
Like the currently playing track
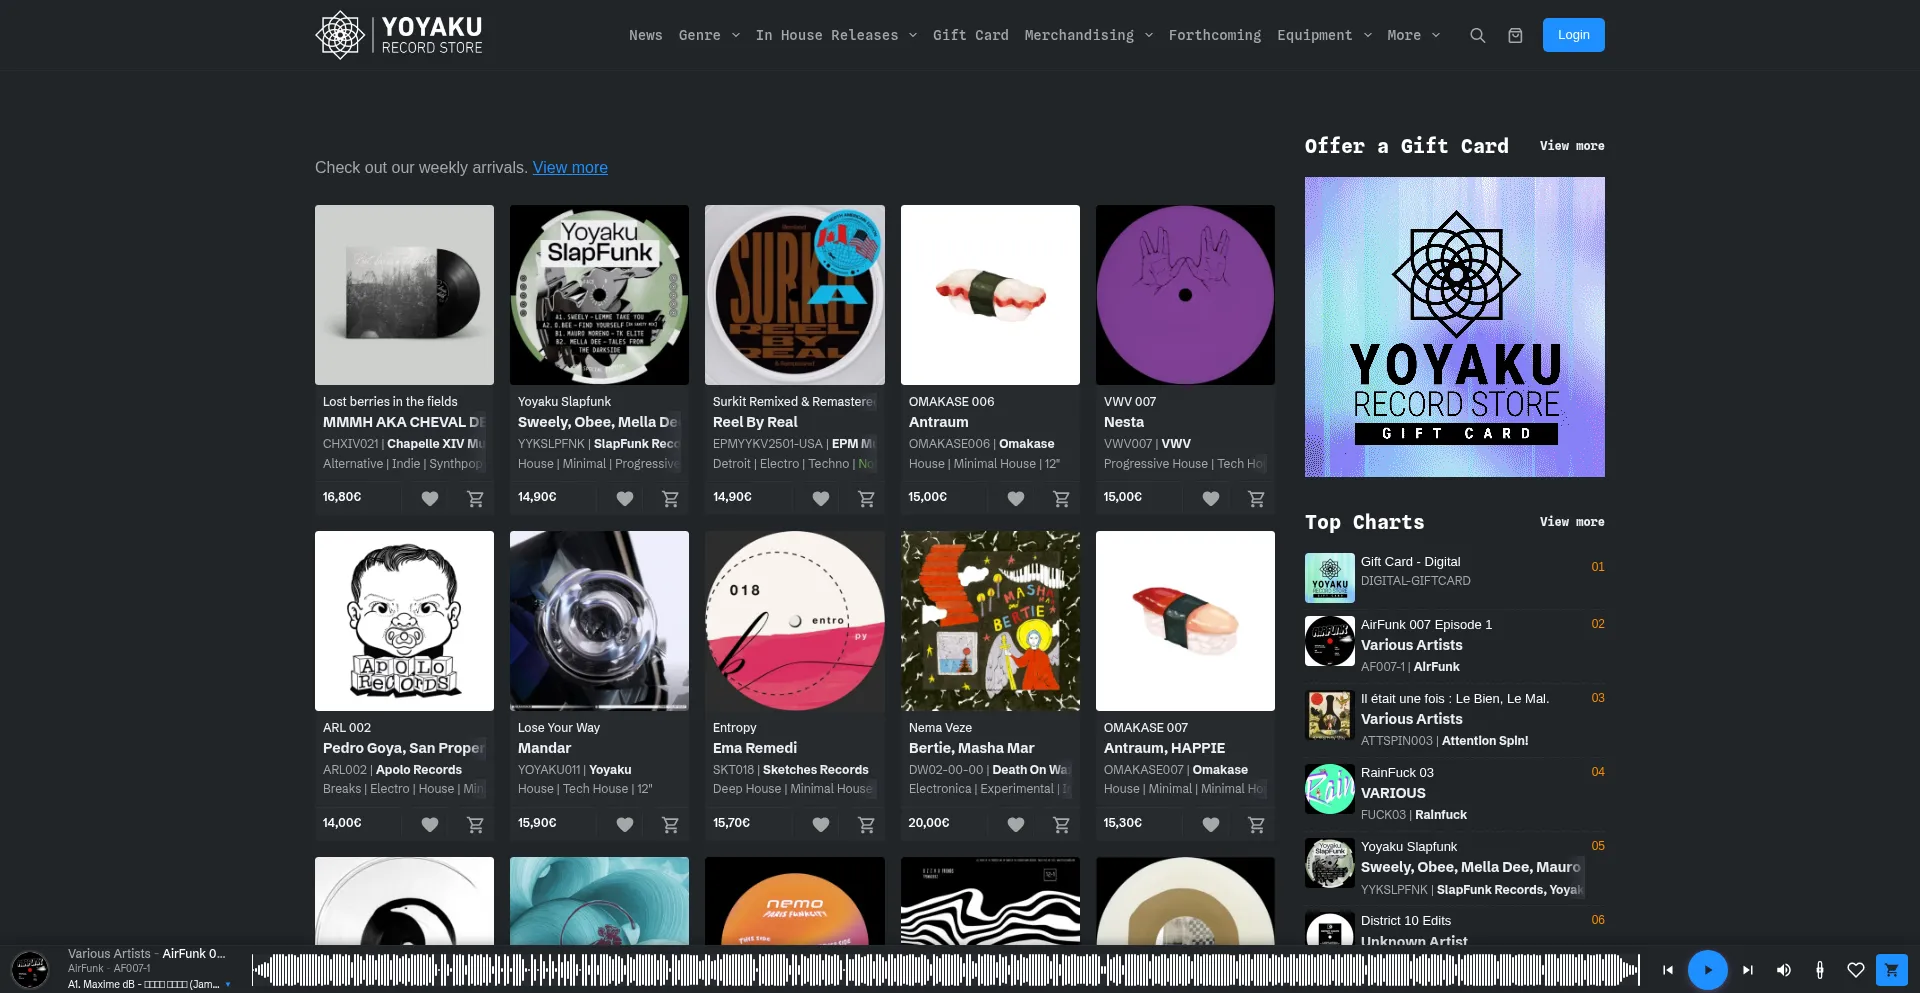coord(1855,970)
